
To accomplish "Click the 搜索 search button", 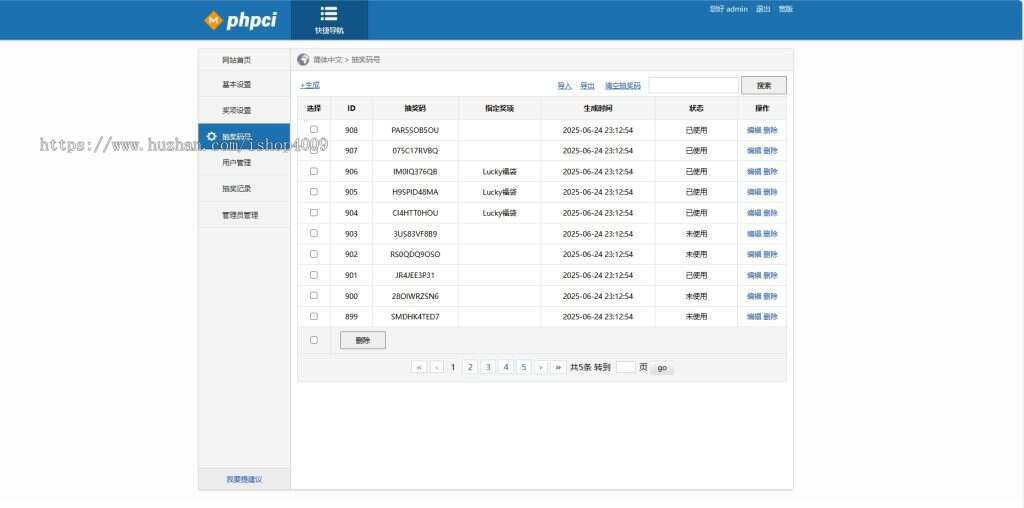I will coord(763,86).
